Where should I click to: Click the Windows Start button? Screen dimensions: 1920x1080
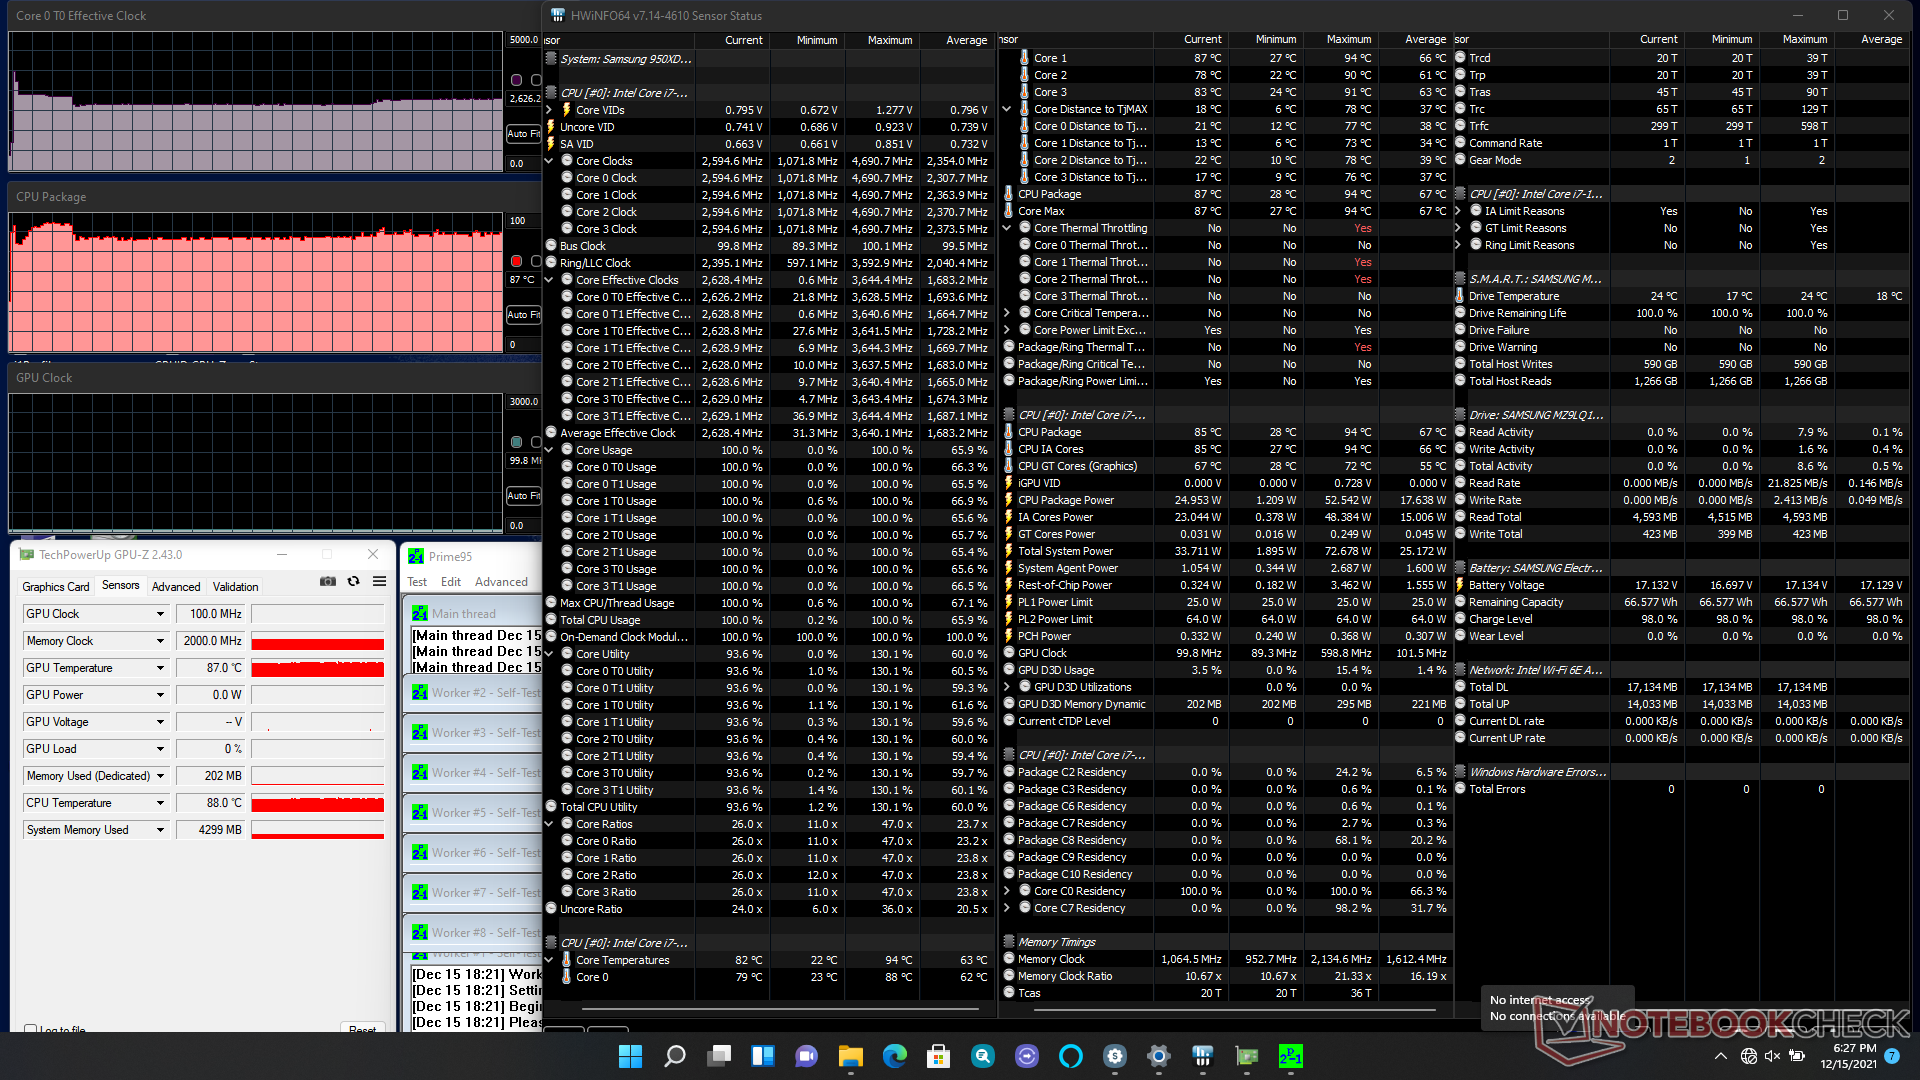click(x=630, y=1056)
